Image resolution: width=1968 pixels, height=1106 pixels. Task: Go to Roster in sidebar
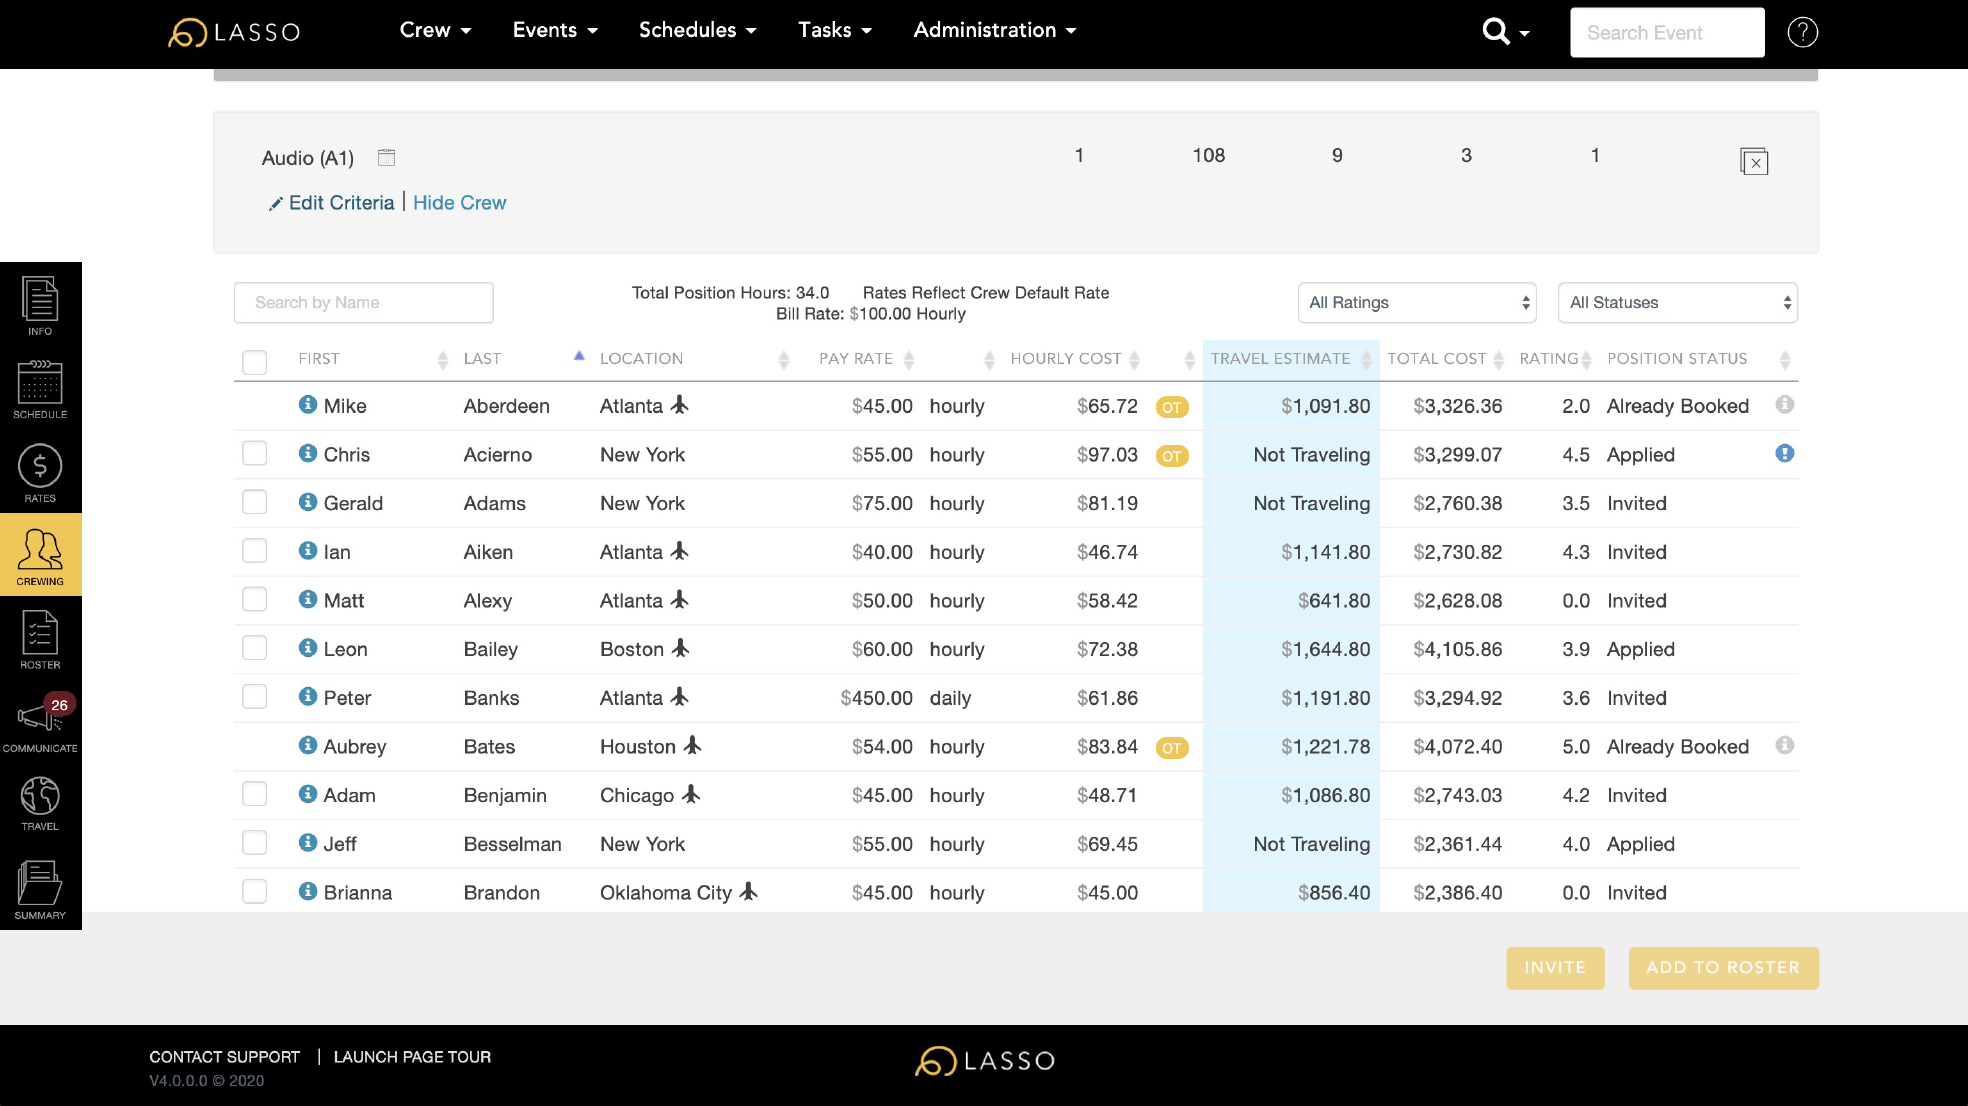(x=40, y=639)
